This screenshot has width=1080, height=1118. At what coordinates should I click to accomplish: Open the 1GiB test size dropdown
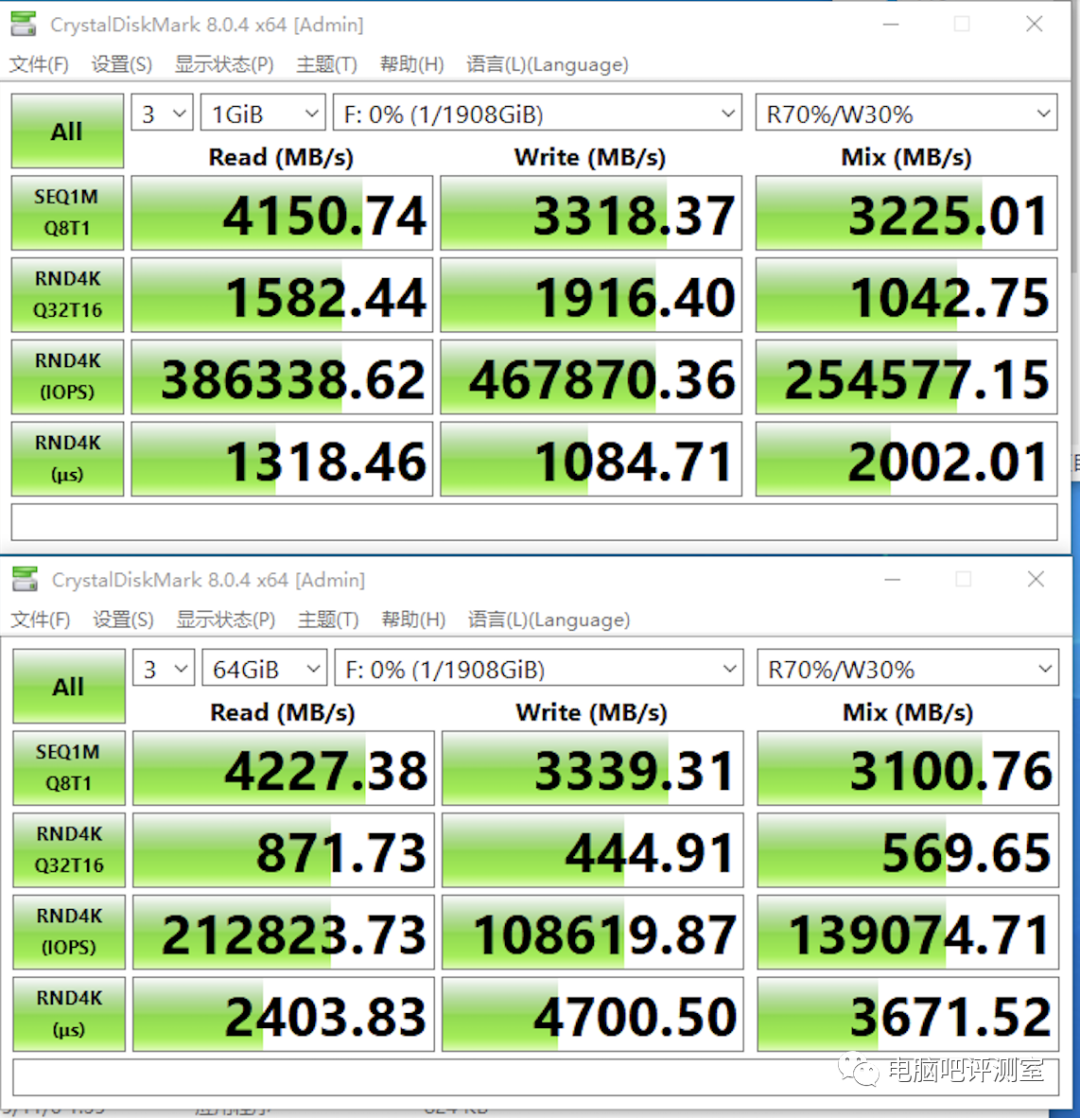[x=262, y=113]
